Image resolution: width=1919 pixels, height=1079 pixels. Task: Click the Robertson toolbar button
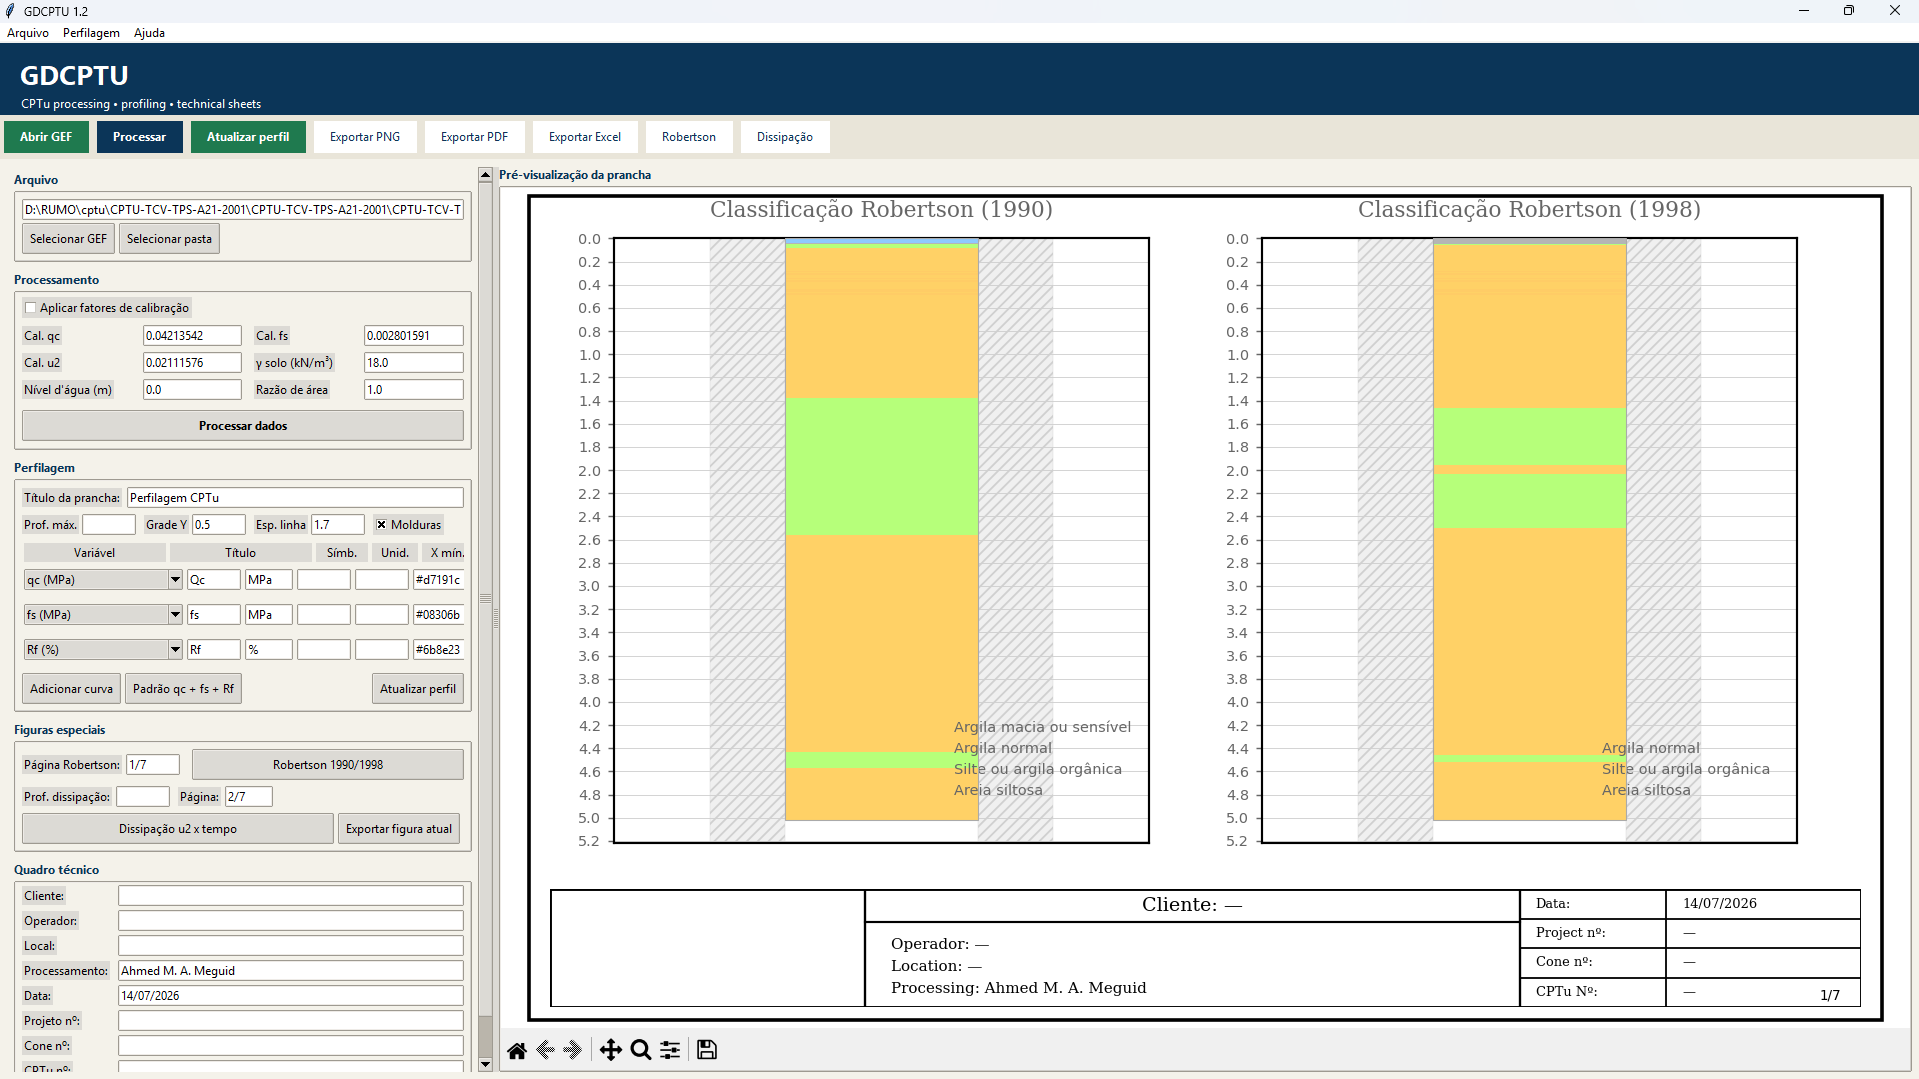689,137
